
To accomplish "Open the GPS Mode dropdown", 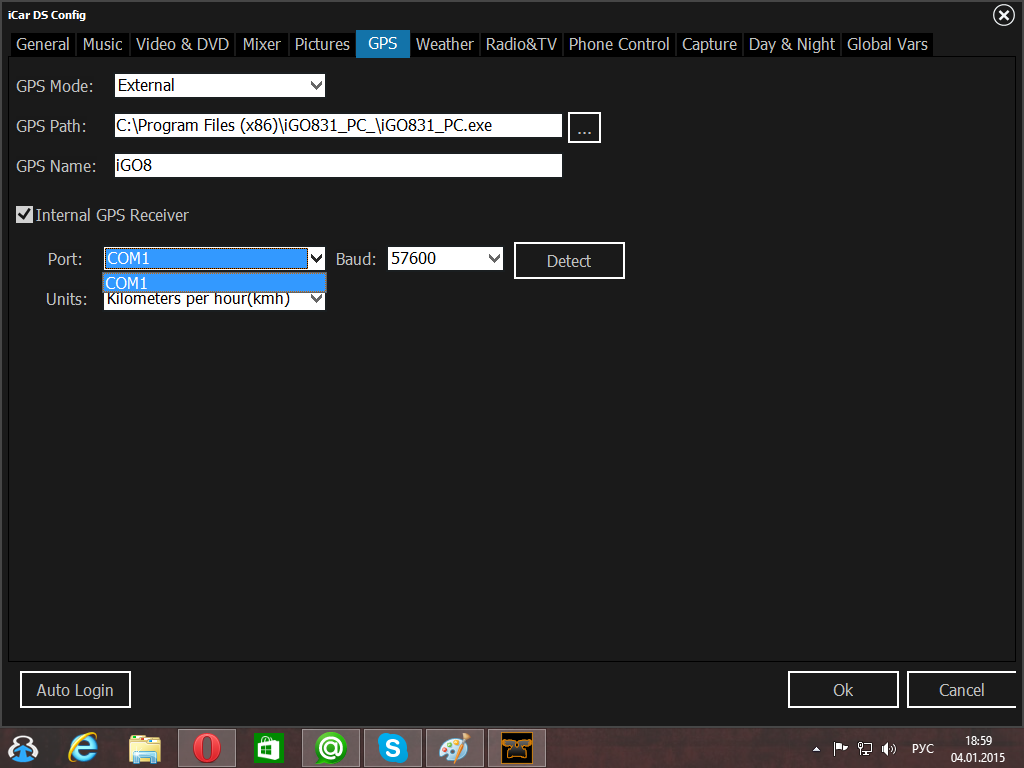I will 220,86.
